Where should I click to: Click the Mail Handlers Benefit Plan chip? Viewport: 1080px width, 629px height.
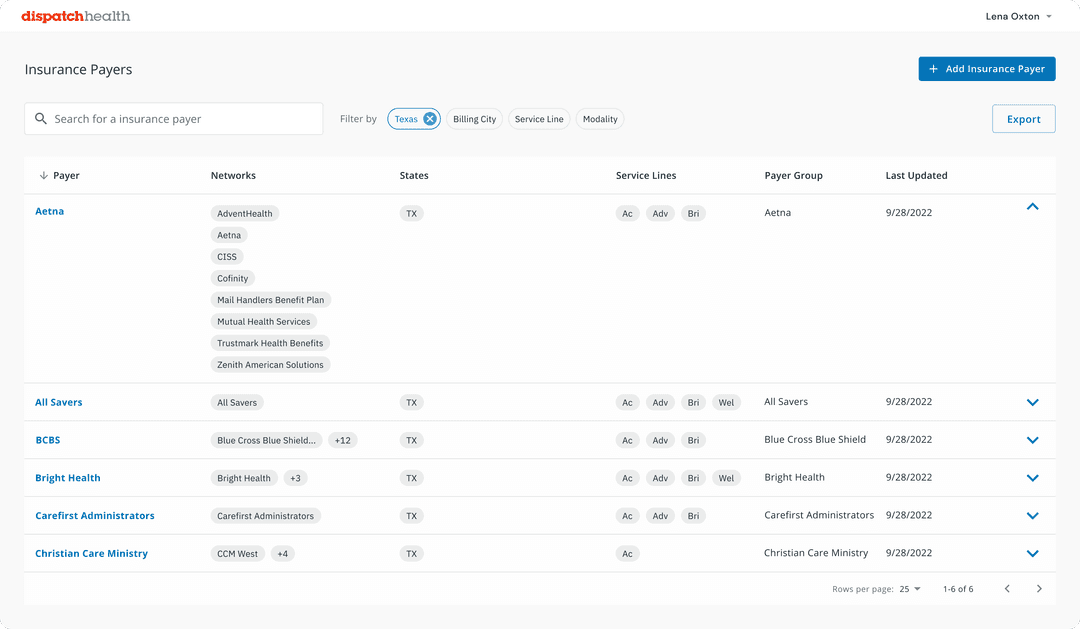tap(271, 300)
